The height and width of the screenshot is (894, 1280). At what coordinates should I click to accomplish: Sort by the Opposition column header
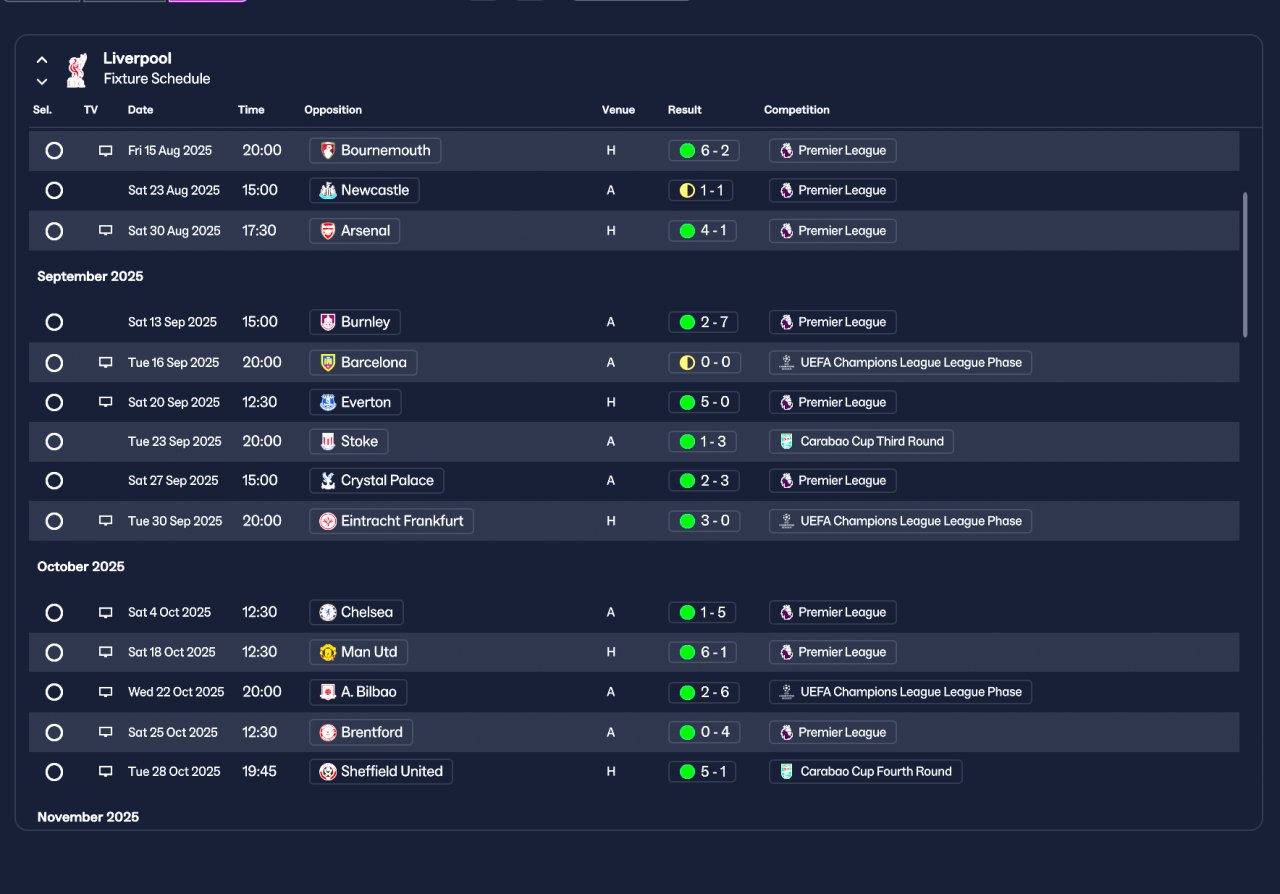(x=333, y=110)
